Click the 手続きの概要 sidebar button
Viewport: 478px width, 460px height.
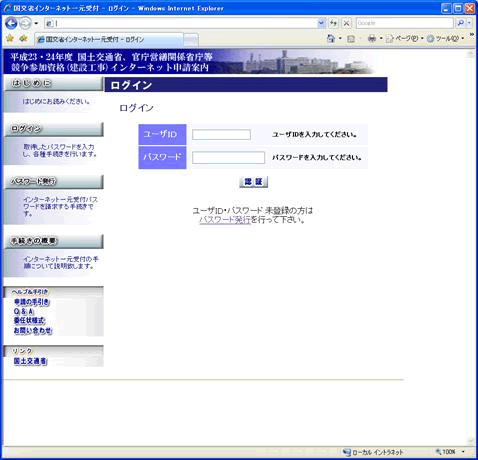54,241
